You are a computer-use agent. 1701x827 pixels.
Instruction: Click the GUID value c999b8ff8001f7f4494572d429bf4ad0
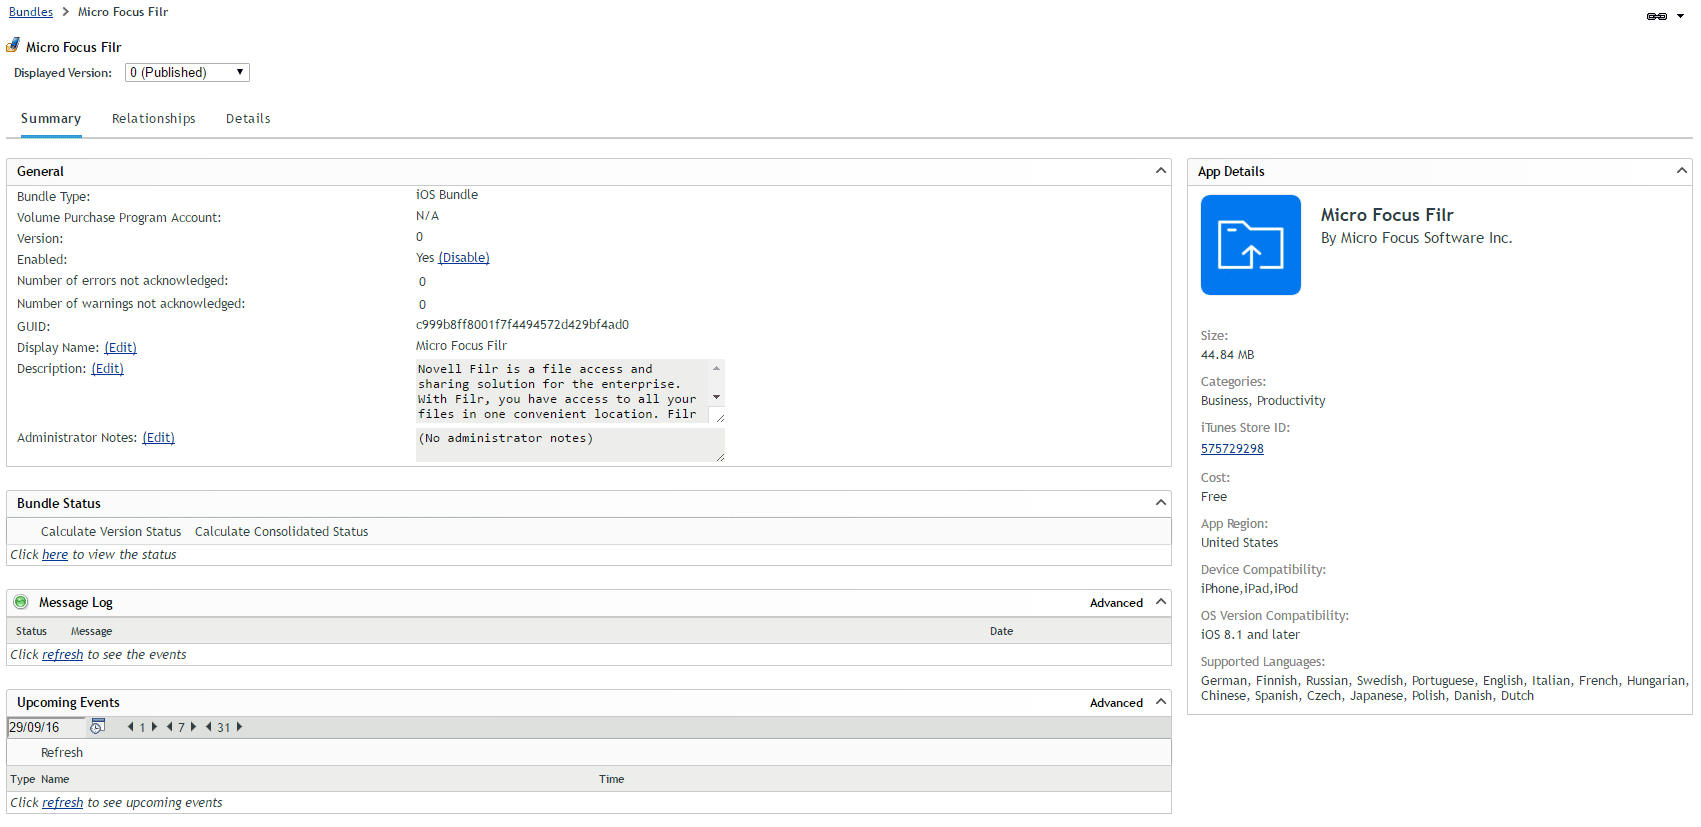522,325
